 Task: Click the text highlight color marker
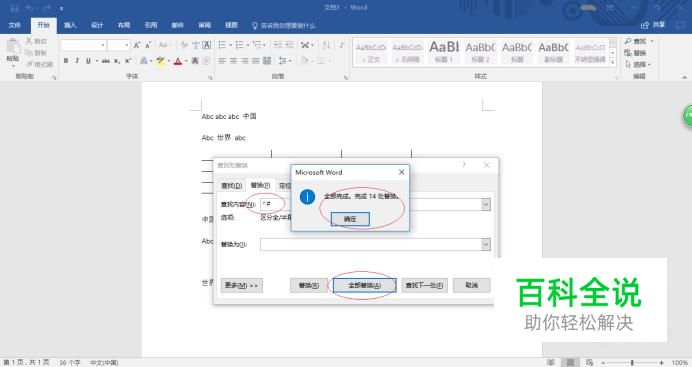tap(160, 61)
